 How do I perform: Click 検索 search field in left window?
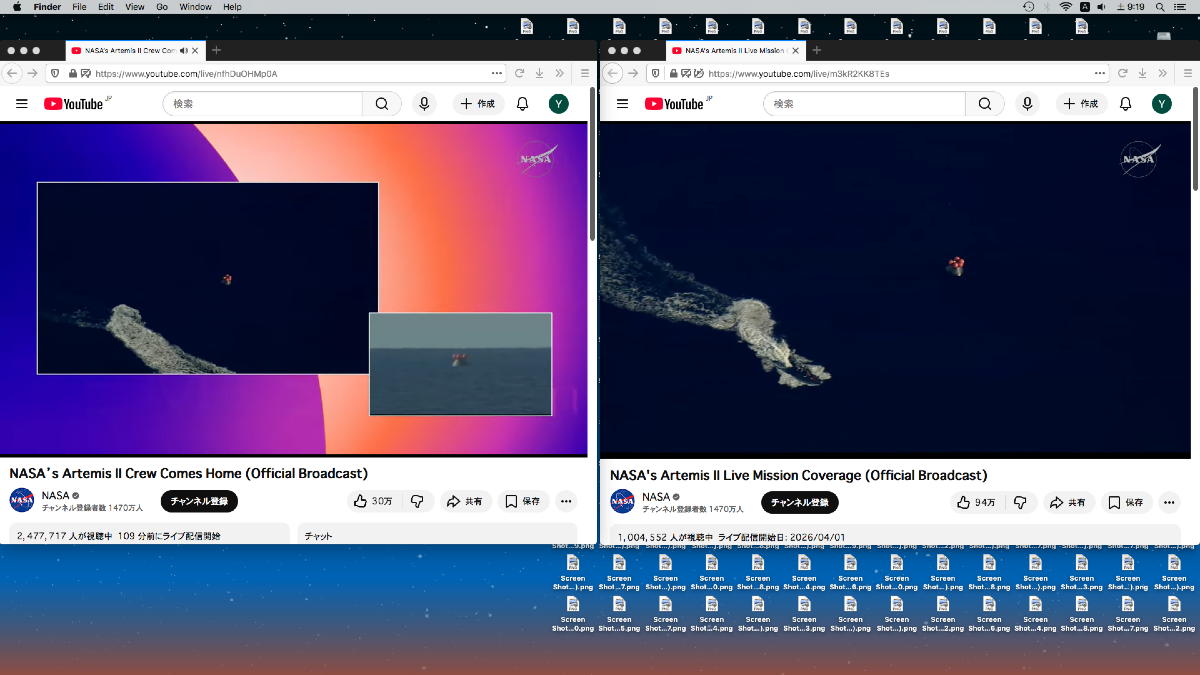pyautogui.click(x=262, y=104)
